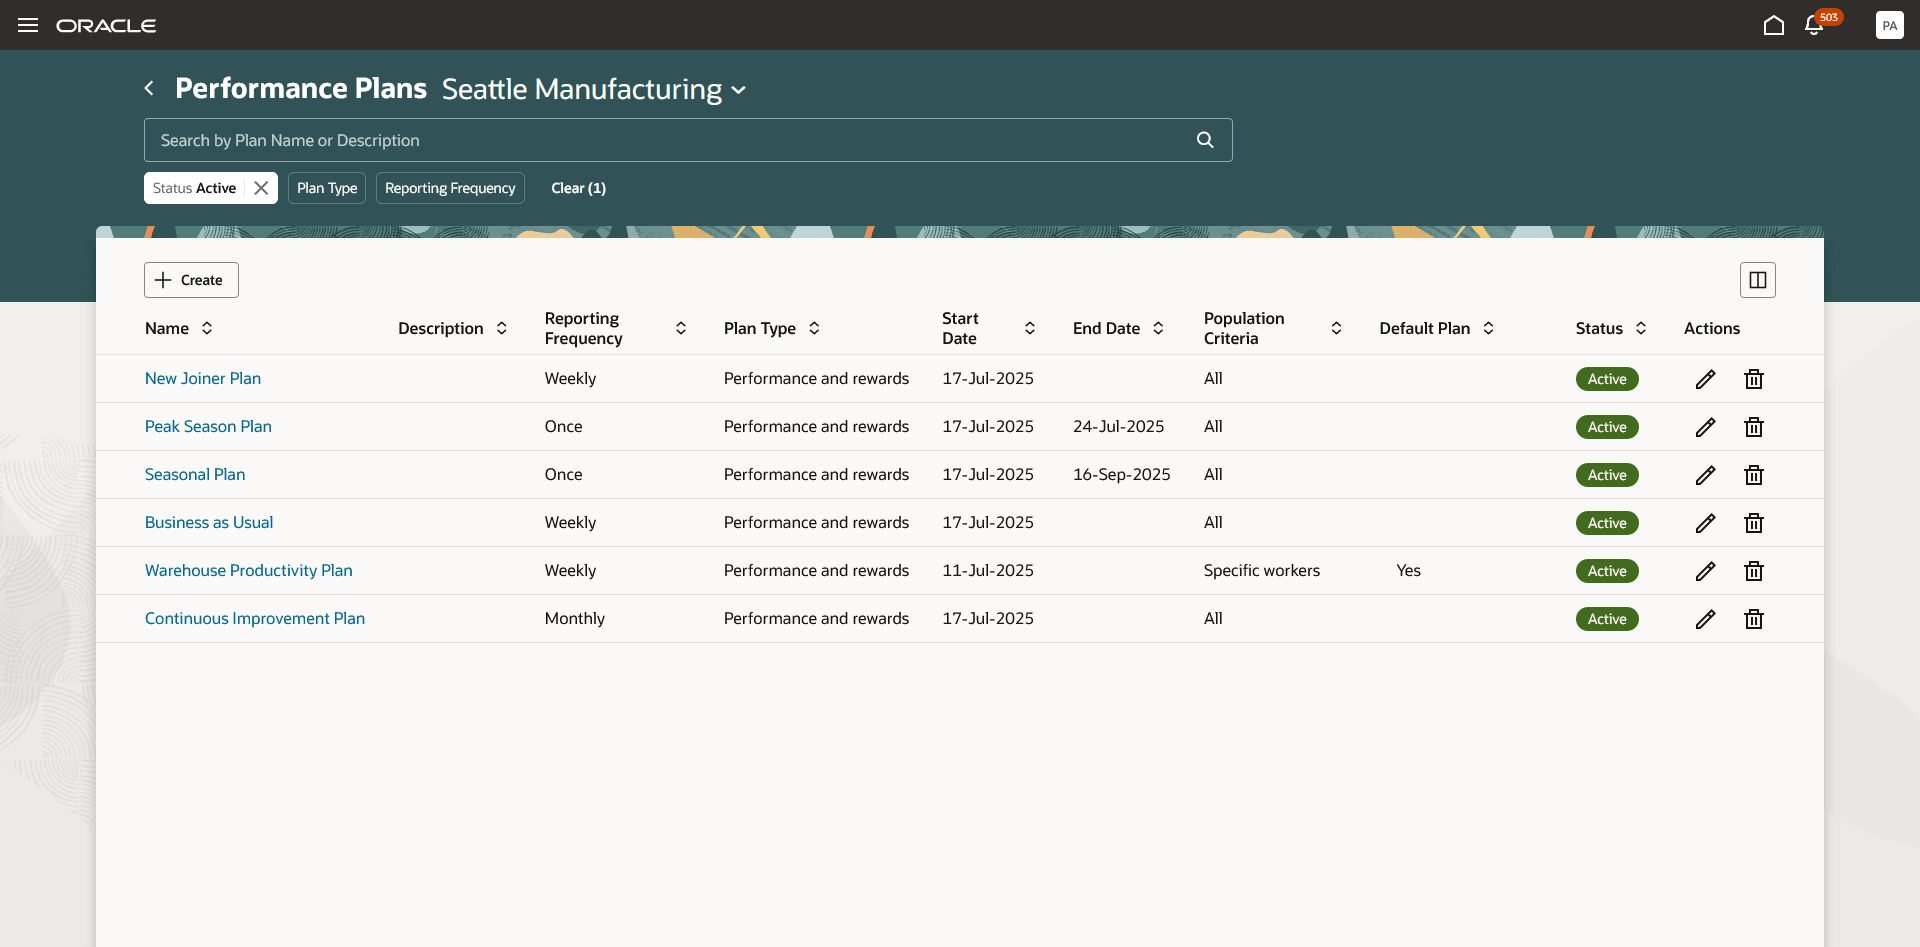
Task: Sort the table by Name column
Action: pyautogui.click(x=207, y=328)
